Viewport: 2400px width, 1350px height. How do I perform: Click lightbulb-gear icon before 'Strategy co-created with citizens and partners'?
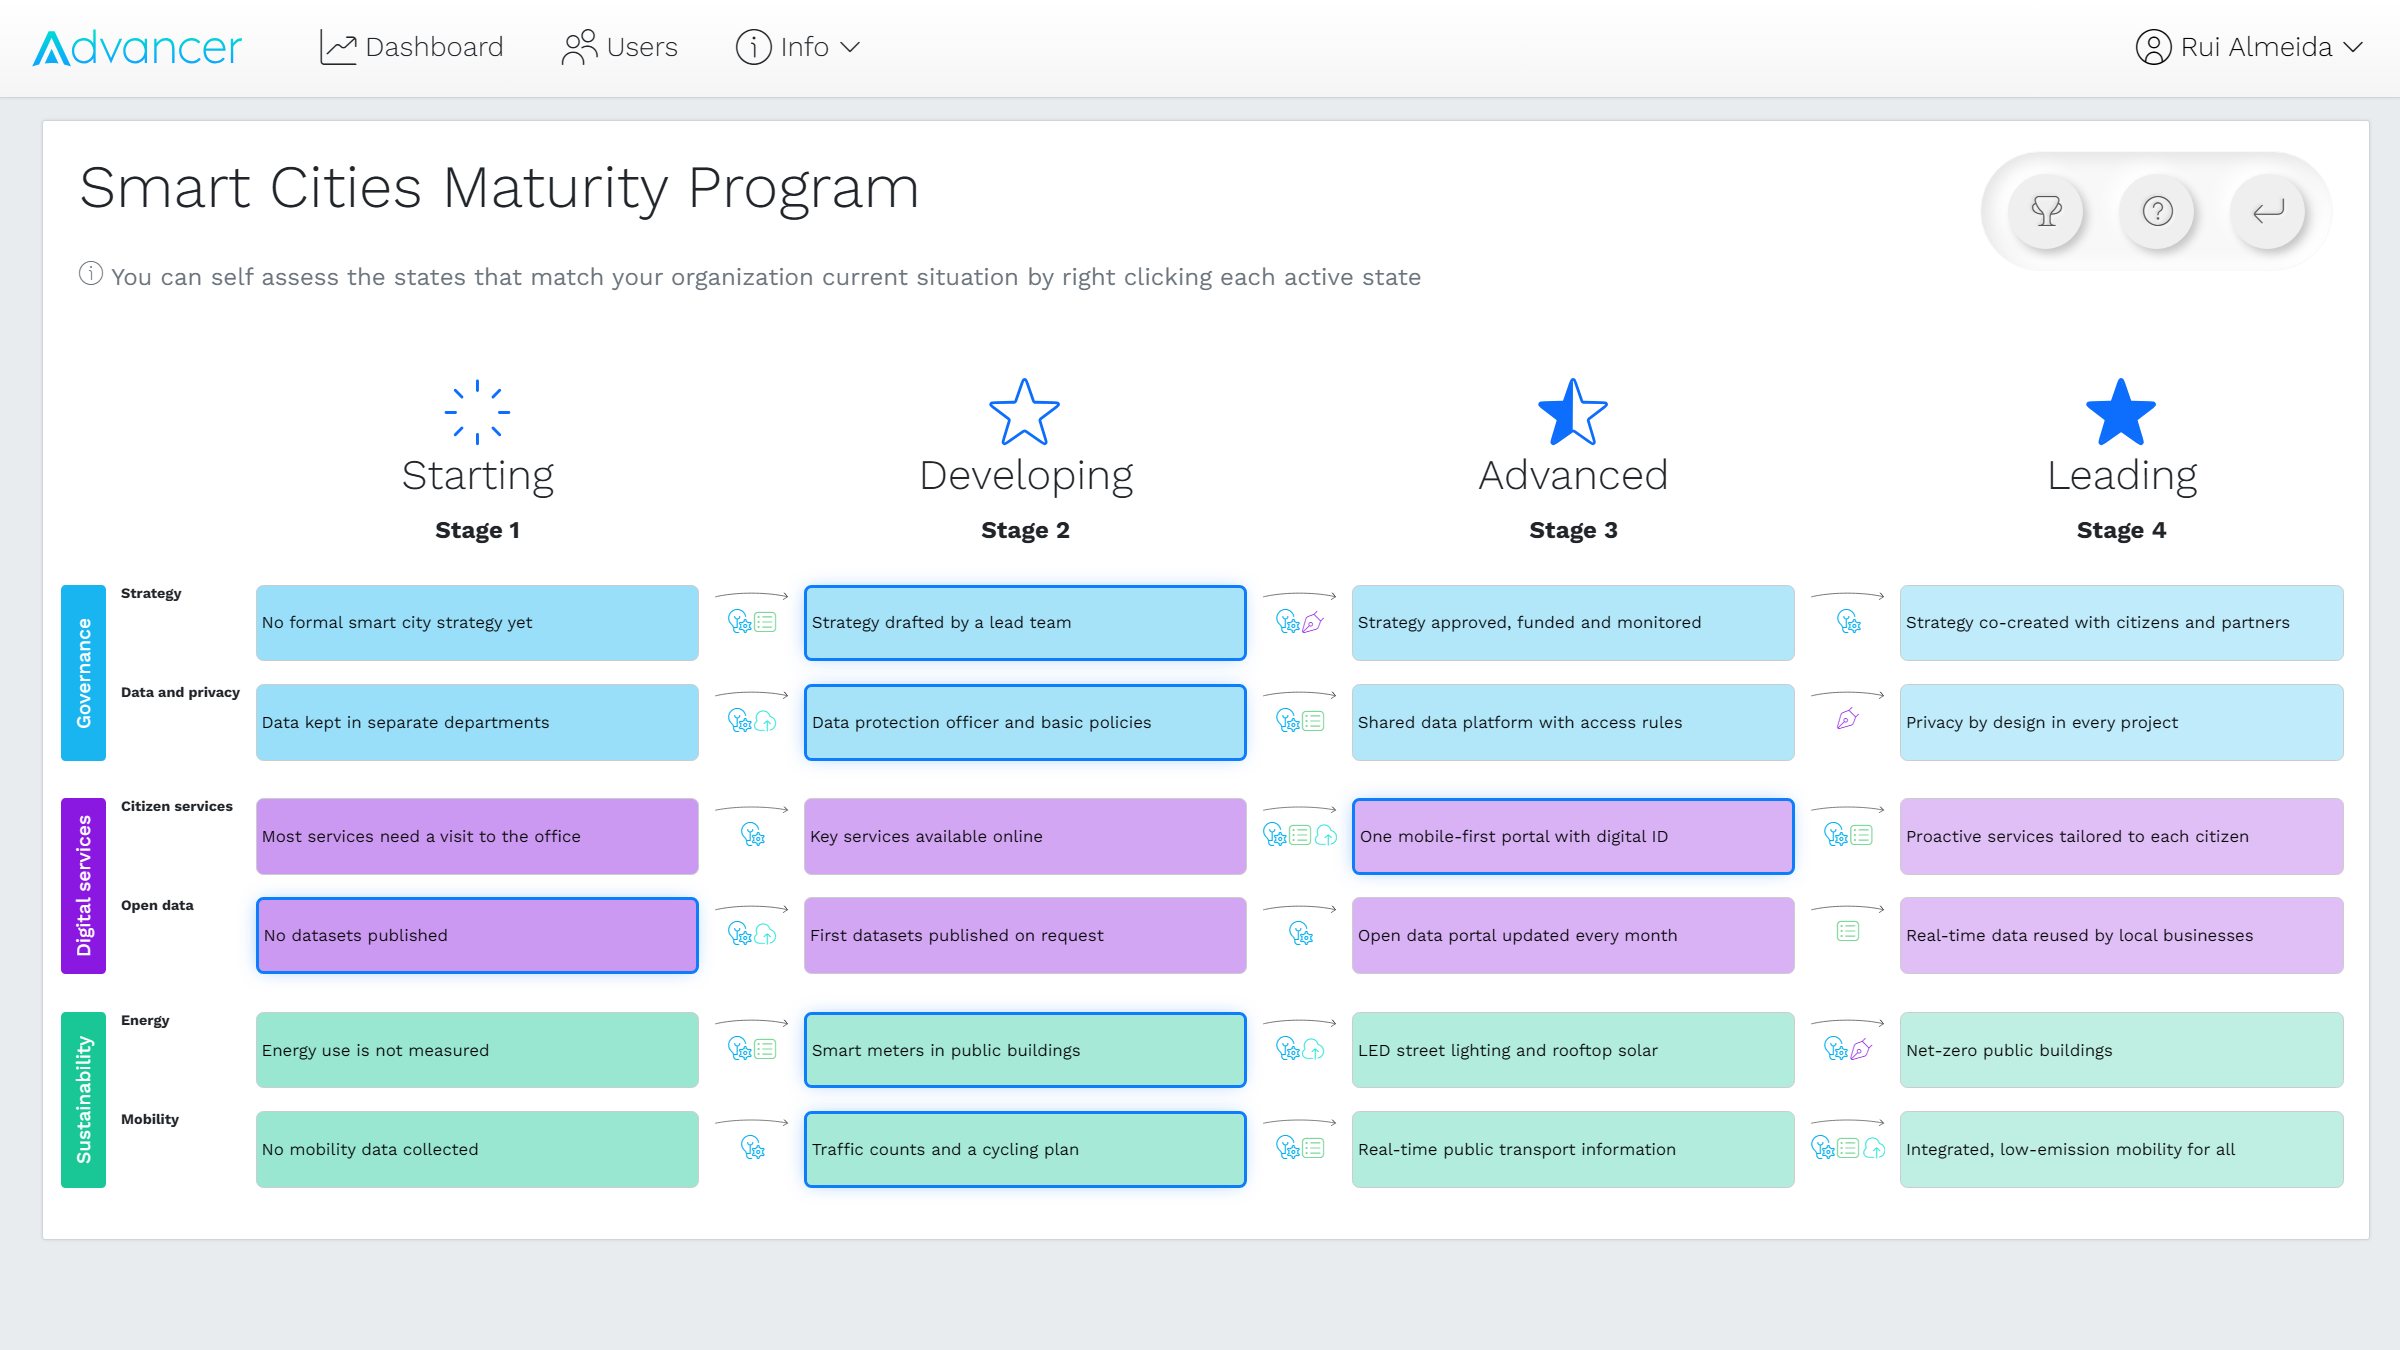pyautogui.click(x=1849, y=622)
